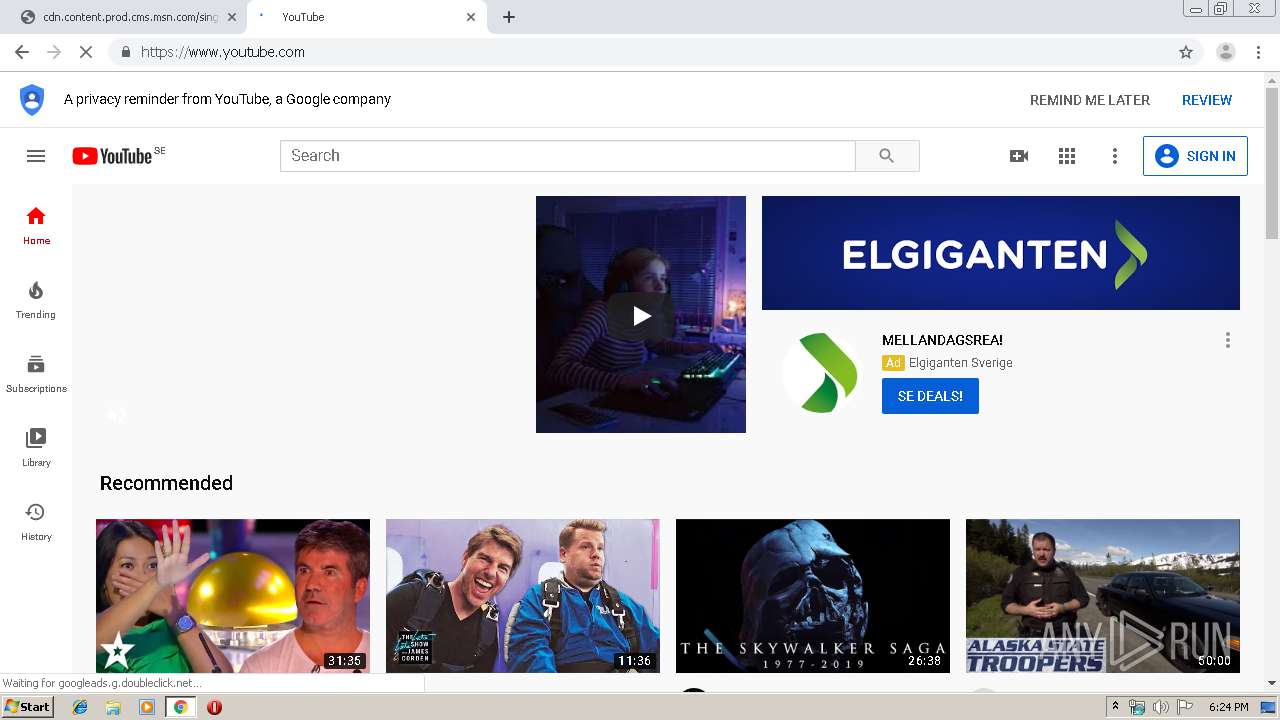Focus the YouTube search field
Image resolution: width=1280 pixels, height=720 pixels.
(568, 156)
